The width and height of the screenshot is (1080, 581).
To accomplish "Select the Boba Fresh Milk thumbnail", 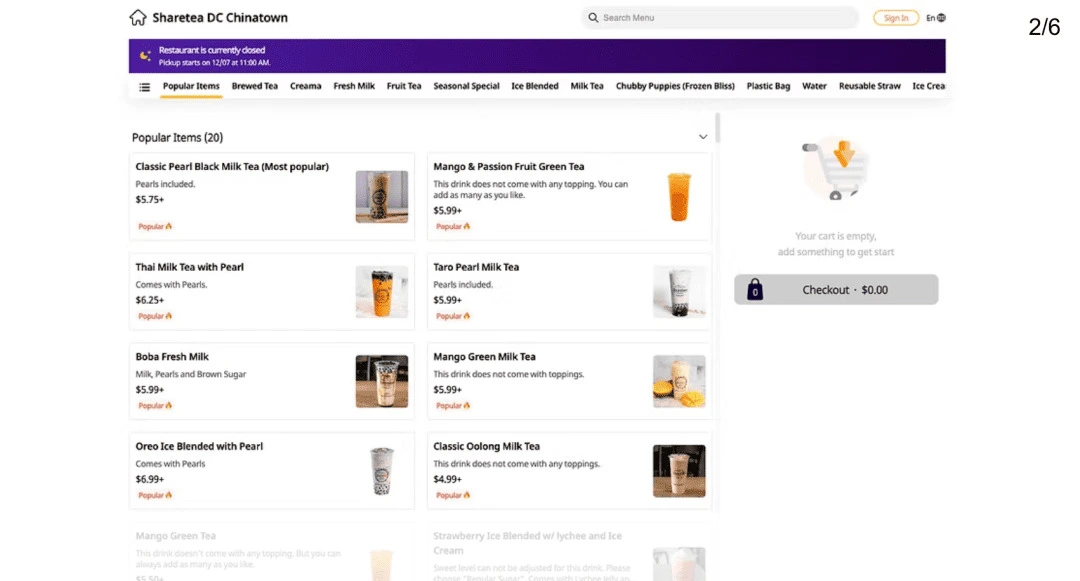I will (382, 381).
